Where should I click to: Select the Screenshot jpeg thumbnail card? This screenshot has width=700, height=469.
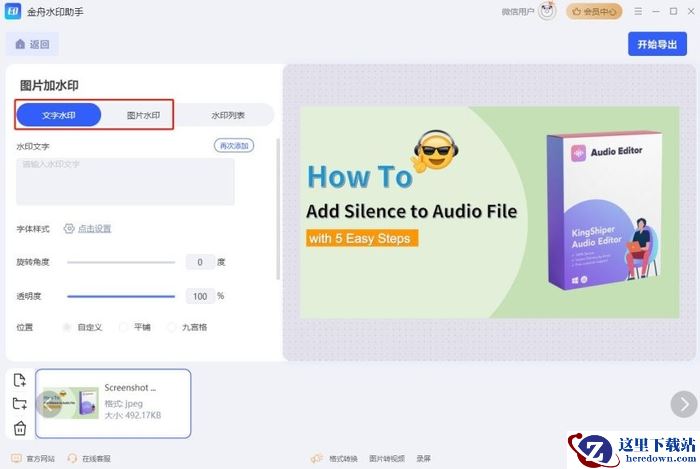113,403
